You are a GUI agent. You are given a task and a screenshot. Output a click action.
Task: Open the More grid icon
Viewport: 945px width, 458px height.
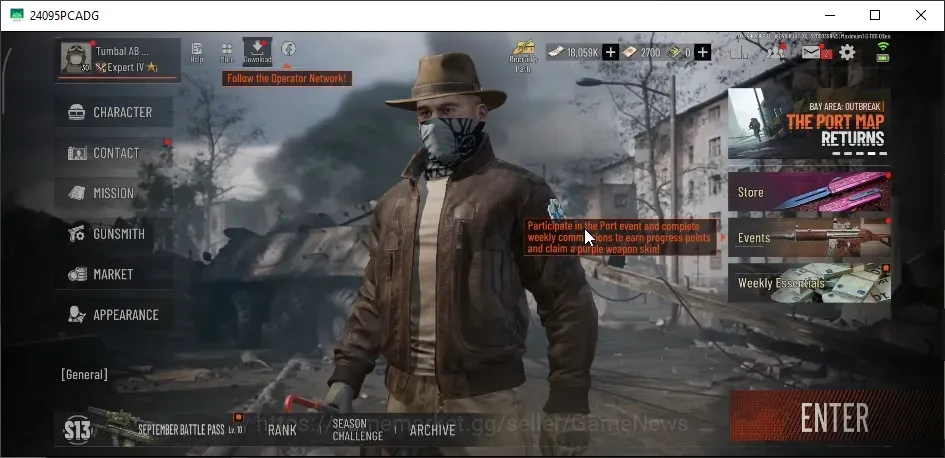227,52
